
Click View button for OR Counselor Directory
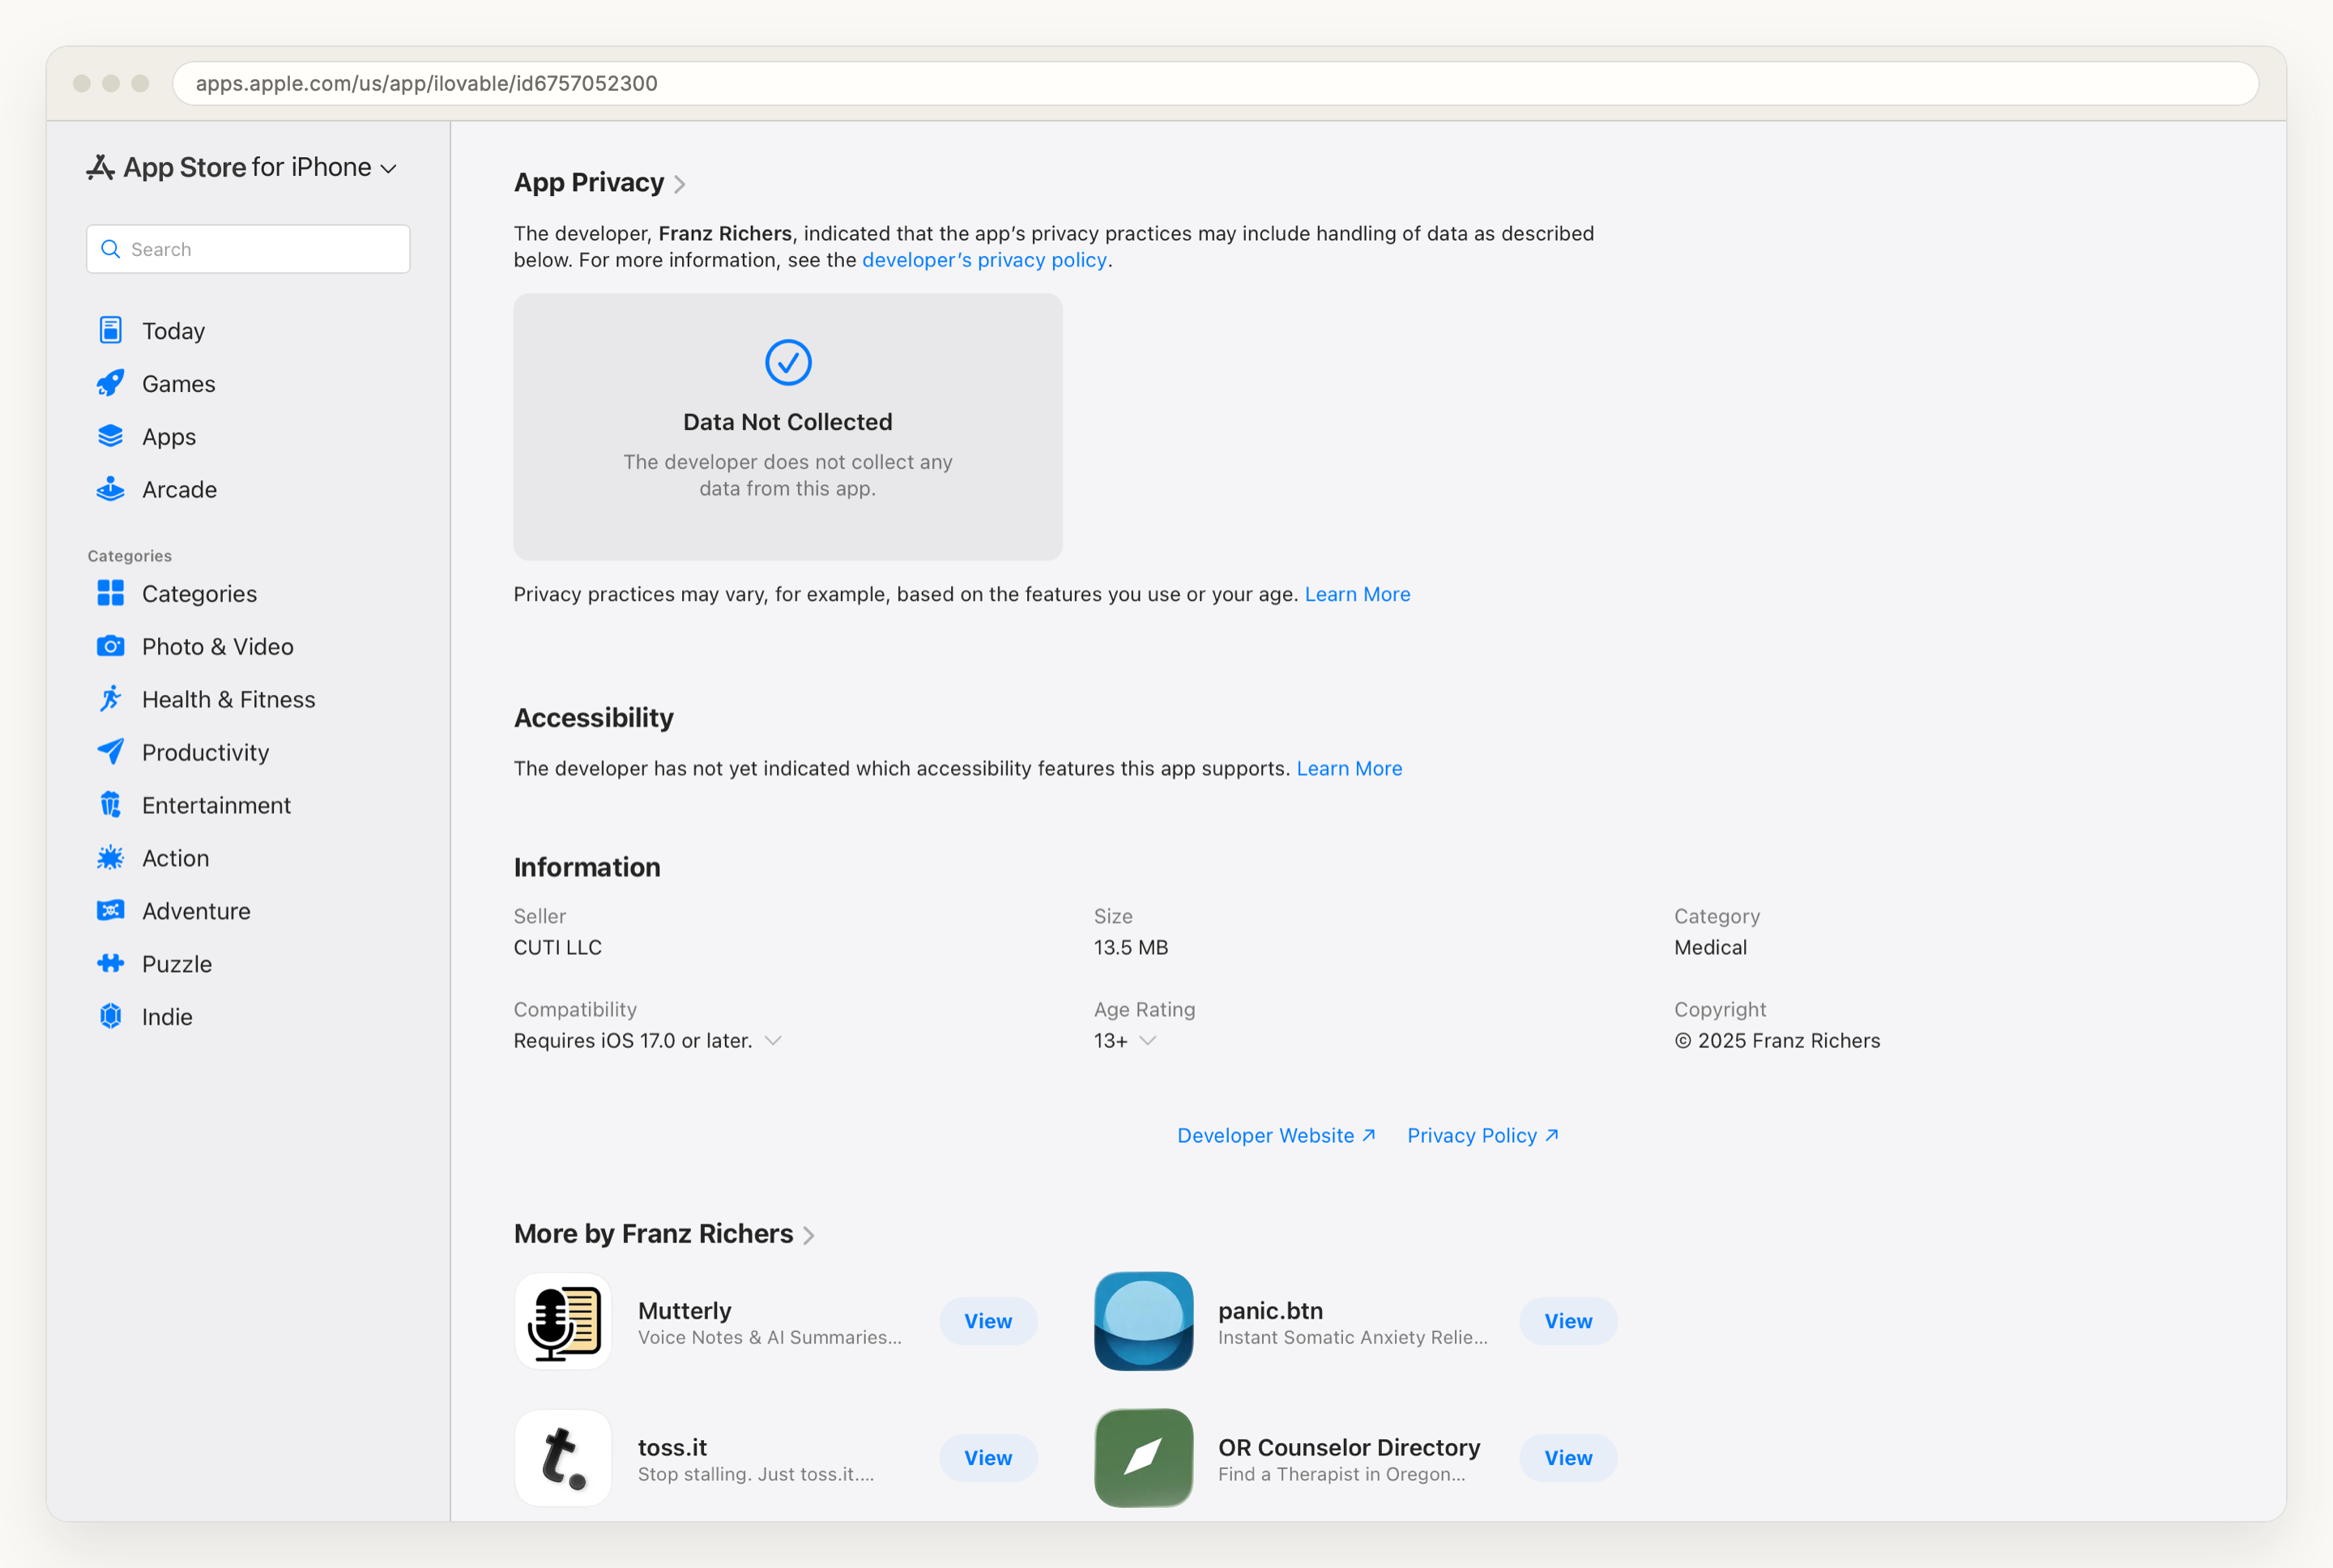1568,1458
